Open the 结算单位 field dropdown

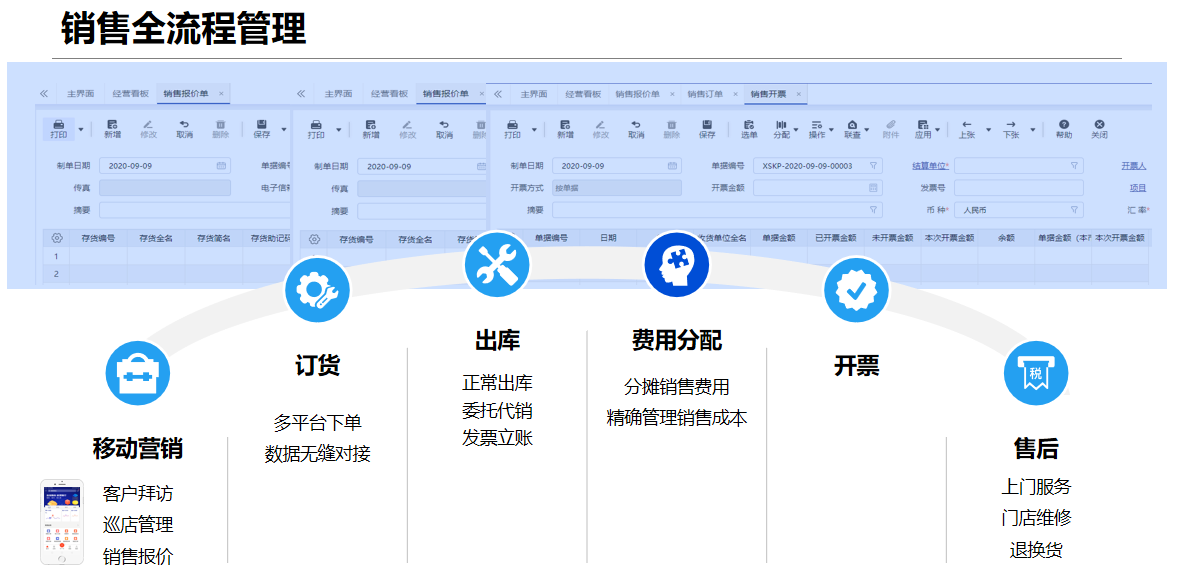[x=1074, y=165]
